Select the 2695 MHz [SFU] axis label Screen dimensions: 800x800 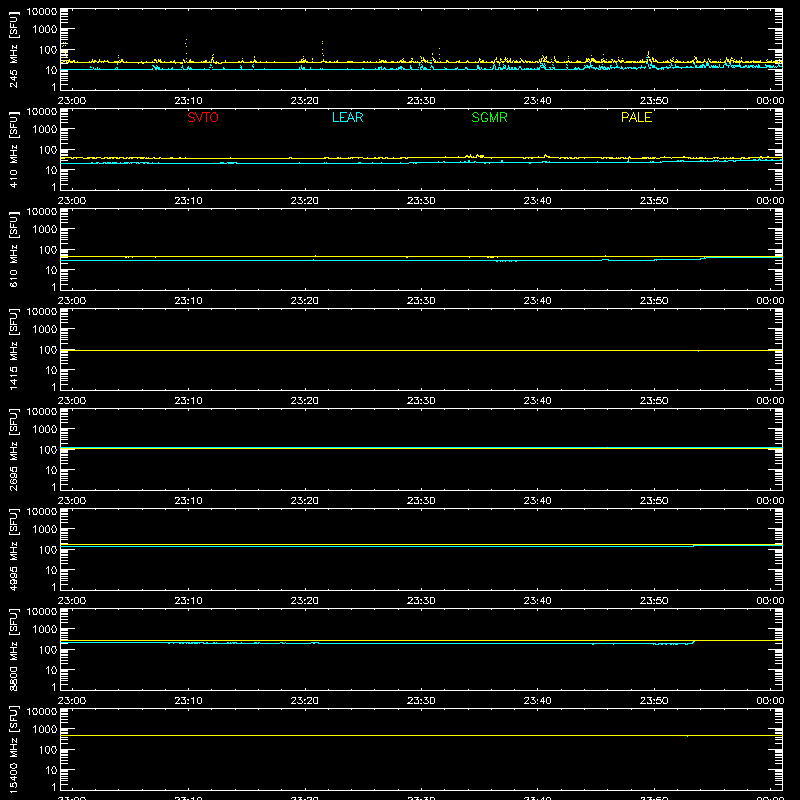[13, 449]
